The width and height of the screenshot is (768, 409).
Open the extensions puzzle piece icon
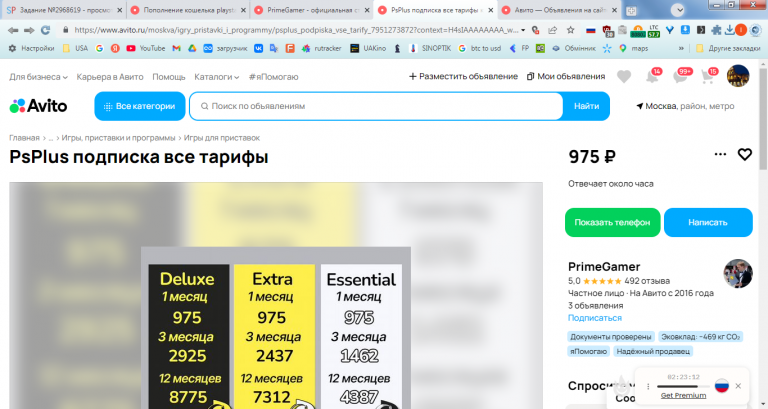pos(716,30)
